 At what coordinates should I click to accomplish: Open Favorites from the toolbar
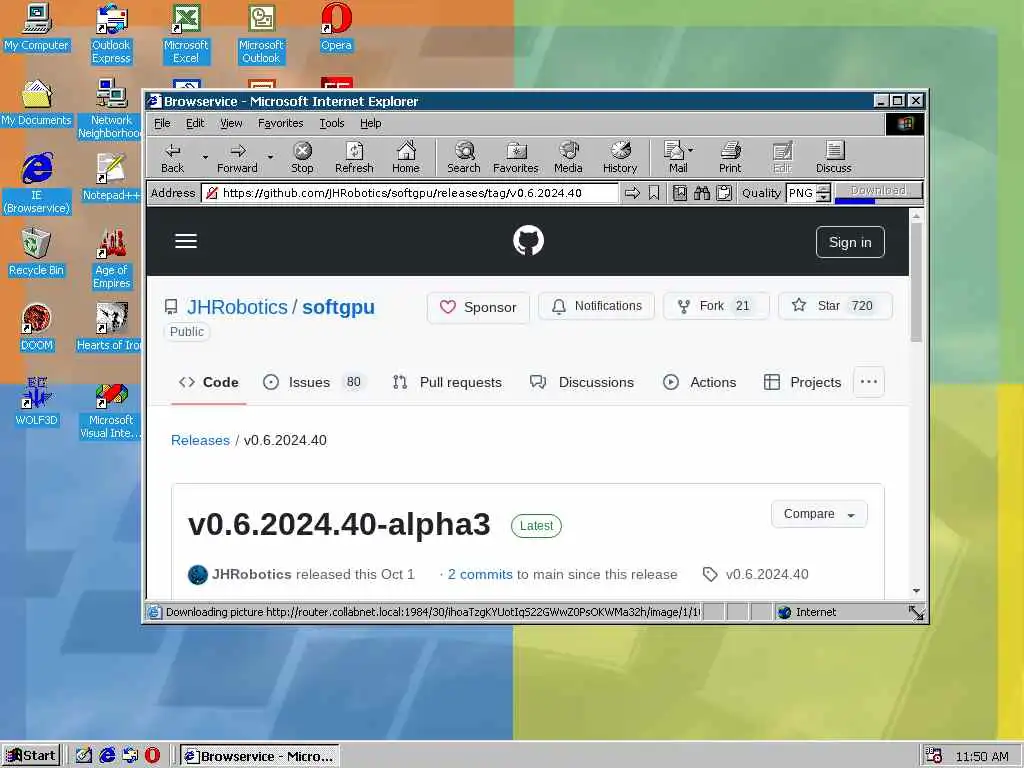pyautogui.click(x=515, y=157)
